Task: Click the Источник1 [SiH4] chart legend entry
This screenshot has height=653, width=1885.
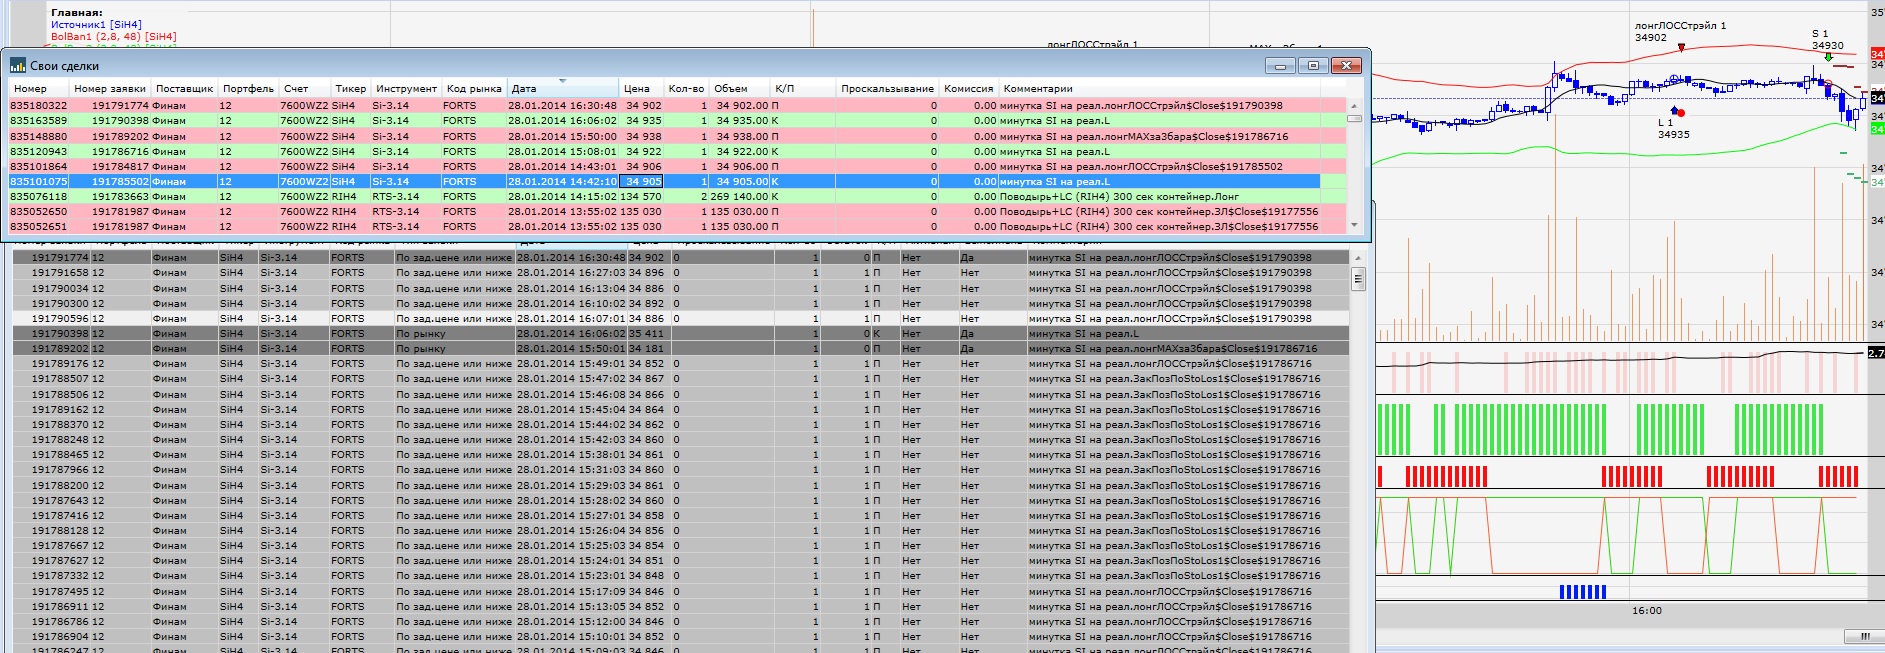Action: pos(96,24)
